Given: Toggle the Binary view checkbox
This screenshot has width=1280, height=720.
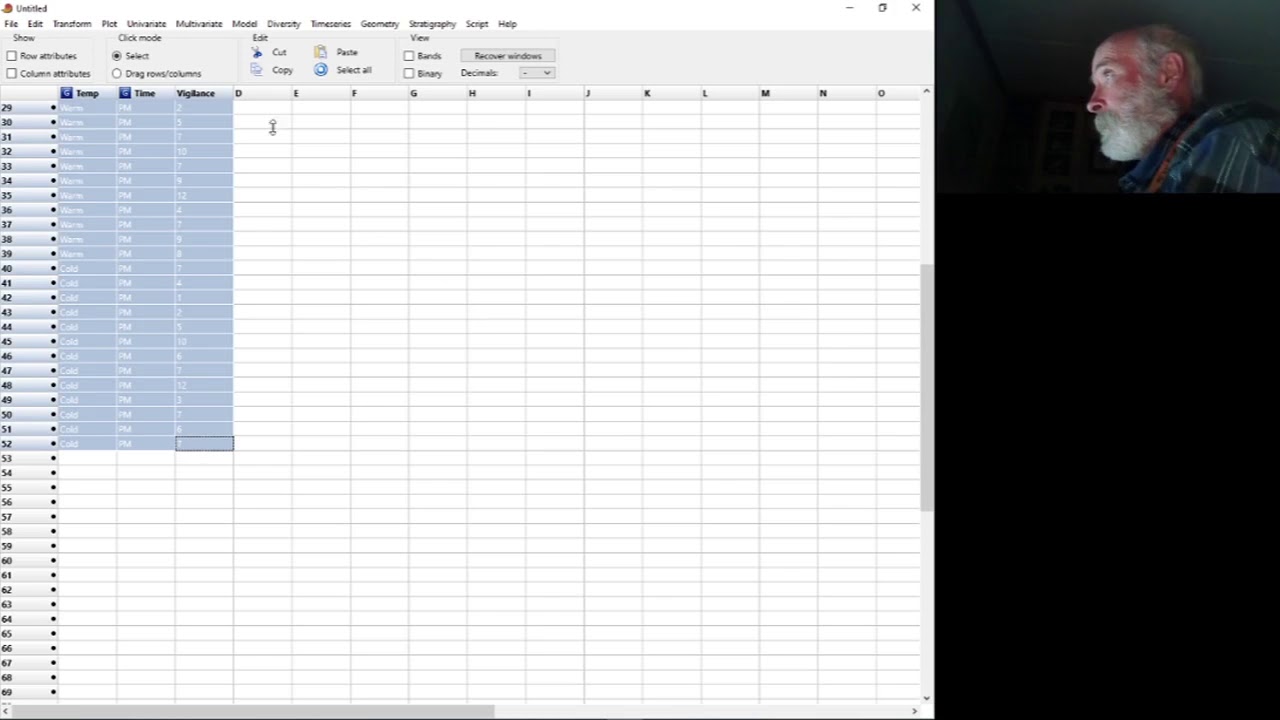Looking at the screenshot, I should (409, 73).
